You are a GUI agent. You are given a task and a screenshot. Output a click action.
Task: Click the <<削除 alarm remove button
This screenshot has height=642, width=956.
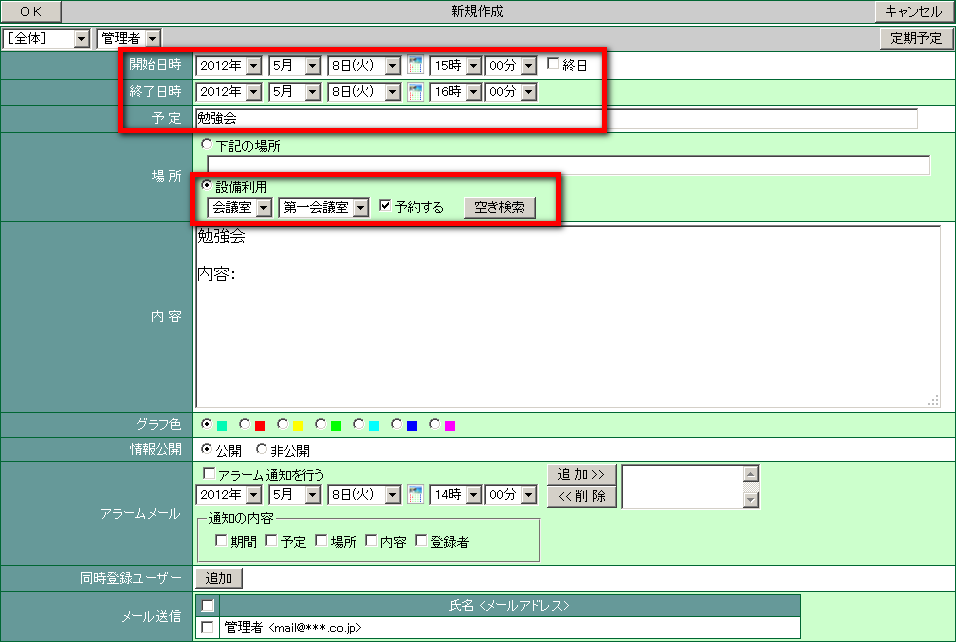581,496
